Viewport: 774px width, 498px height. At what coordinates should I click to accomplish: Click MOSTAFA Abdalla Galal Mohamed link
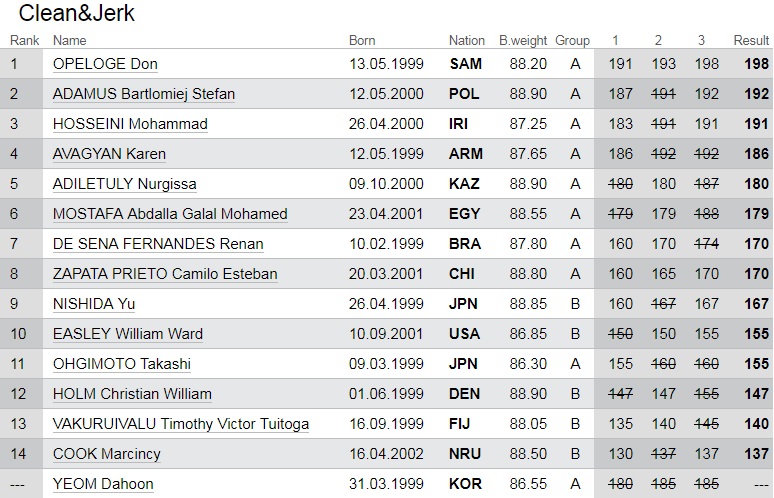170,214
